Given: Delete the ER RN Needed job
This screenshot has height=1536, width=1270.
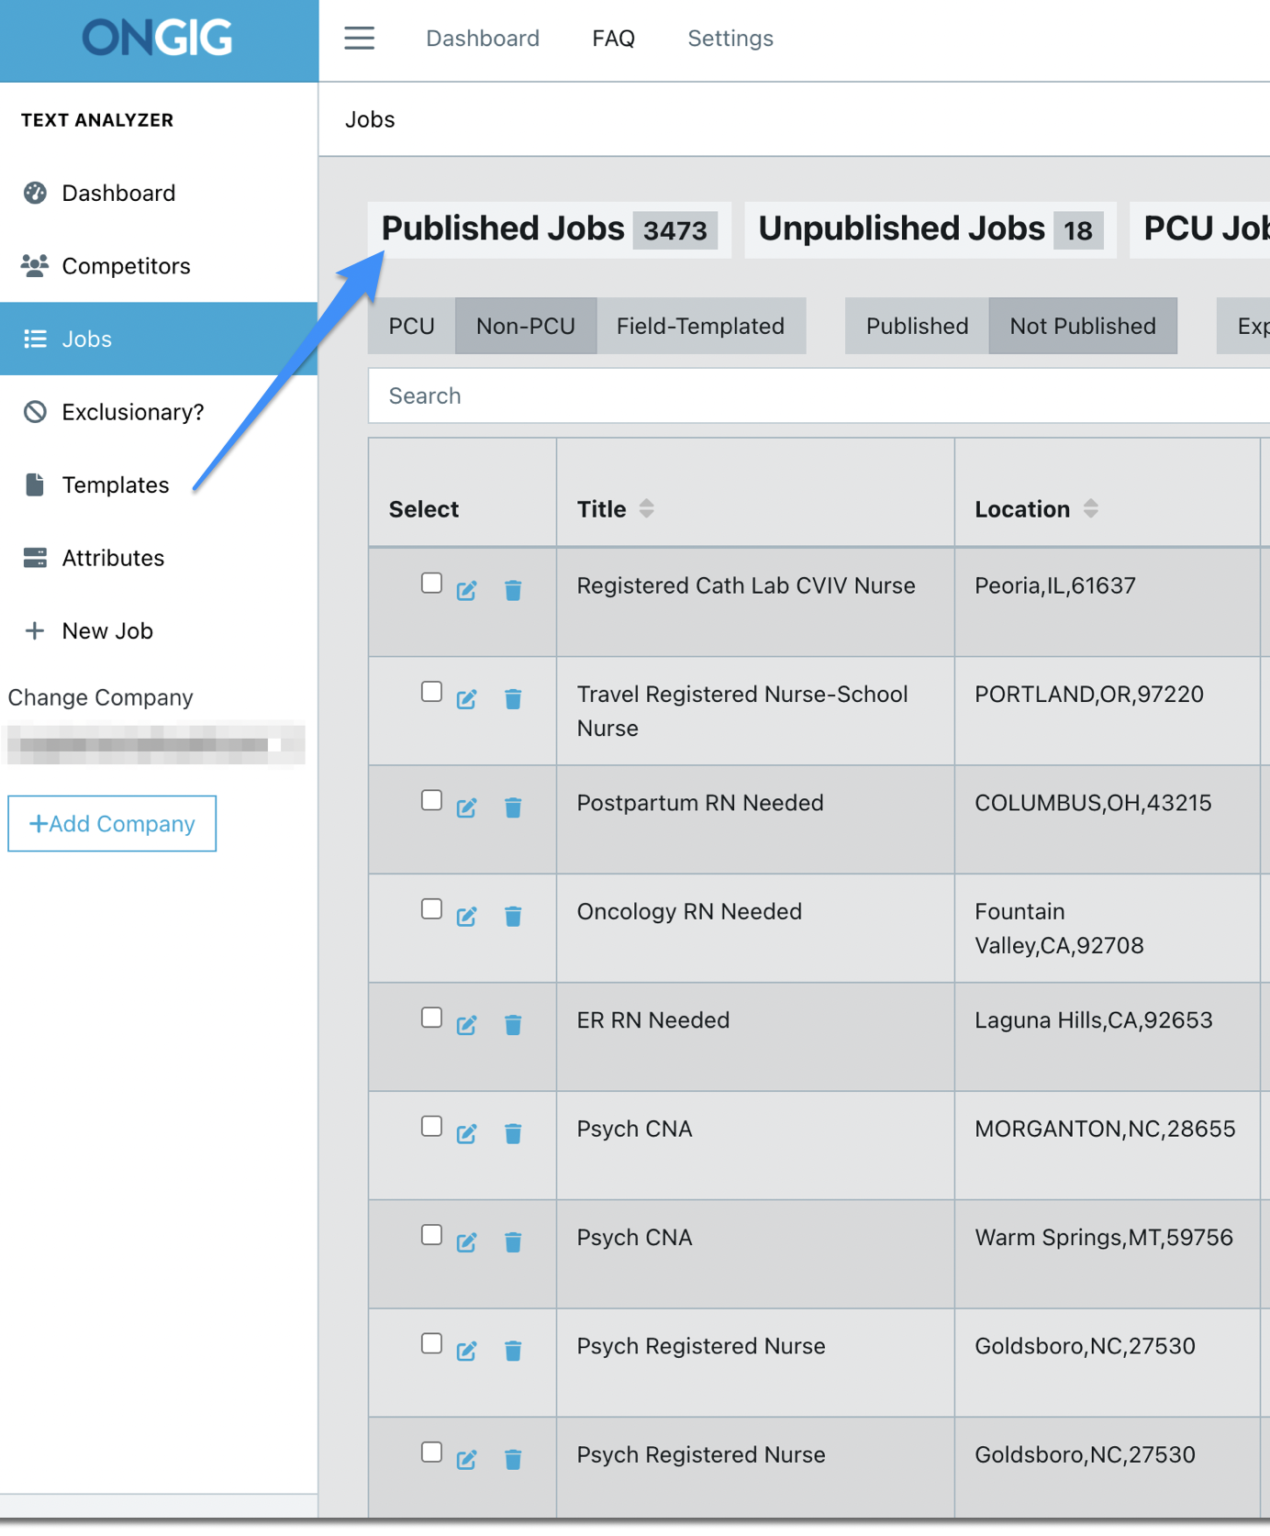Looking at the screenshot, I should tap(513, 1025).
